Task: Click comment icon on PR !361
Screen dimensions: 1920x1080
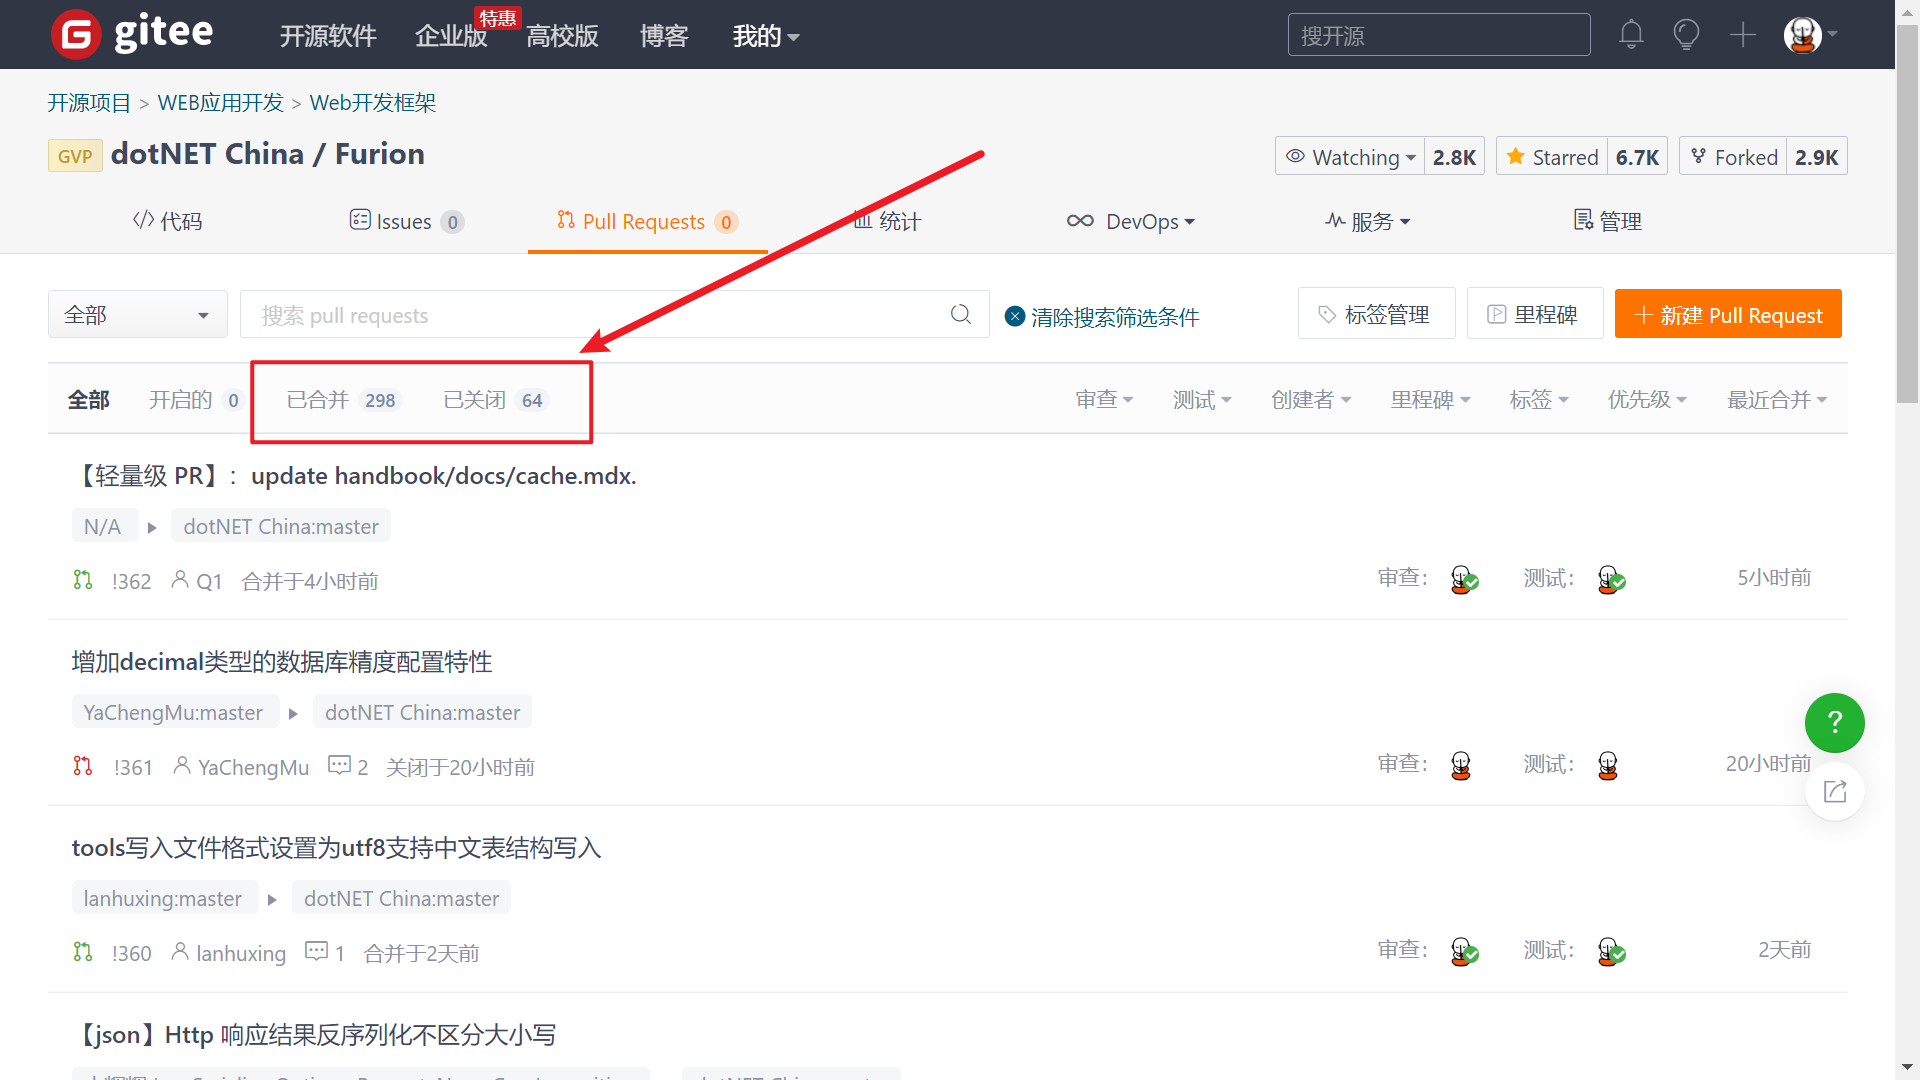Action: [x=339, y=765]
